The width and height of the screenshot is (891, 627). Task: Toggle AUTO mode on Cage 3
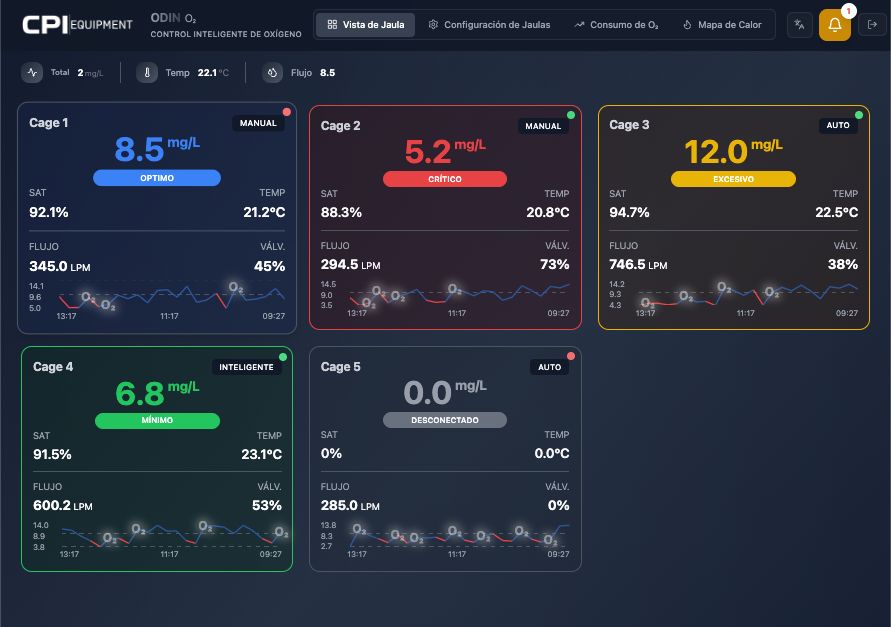[x=838, y=126]
